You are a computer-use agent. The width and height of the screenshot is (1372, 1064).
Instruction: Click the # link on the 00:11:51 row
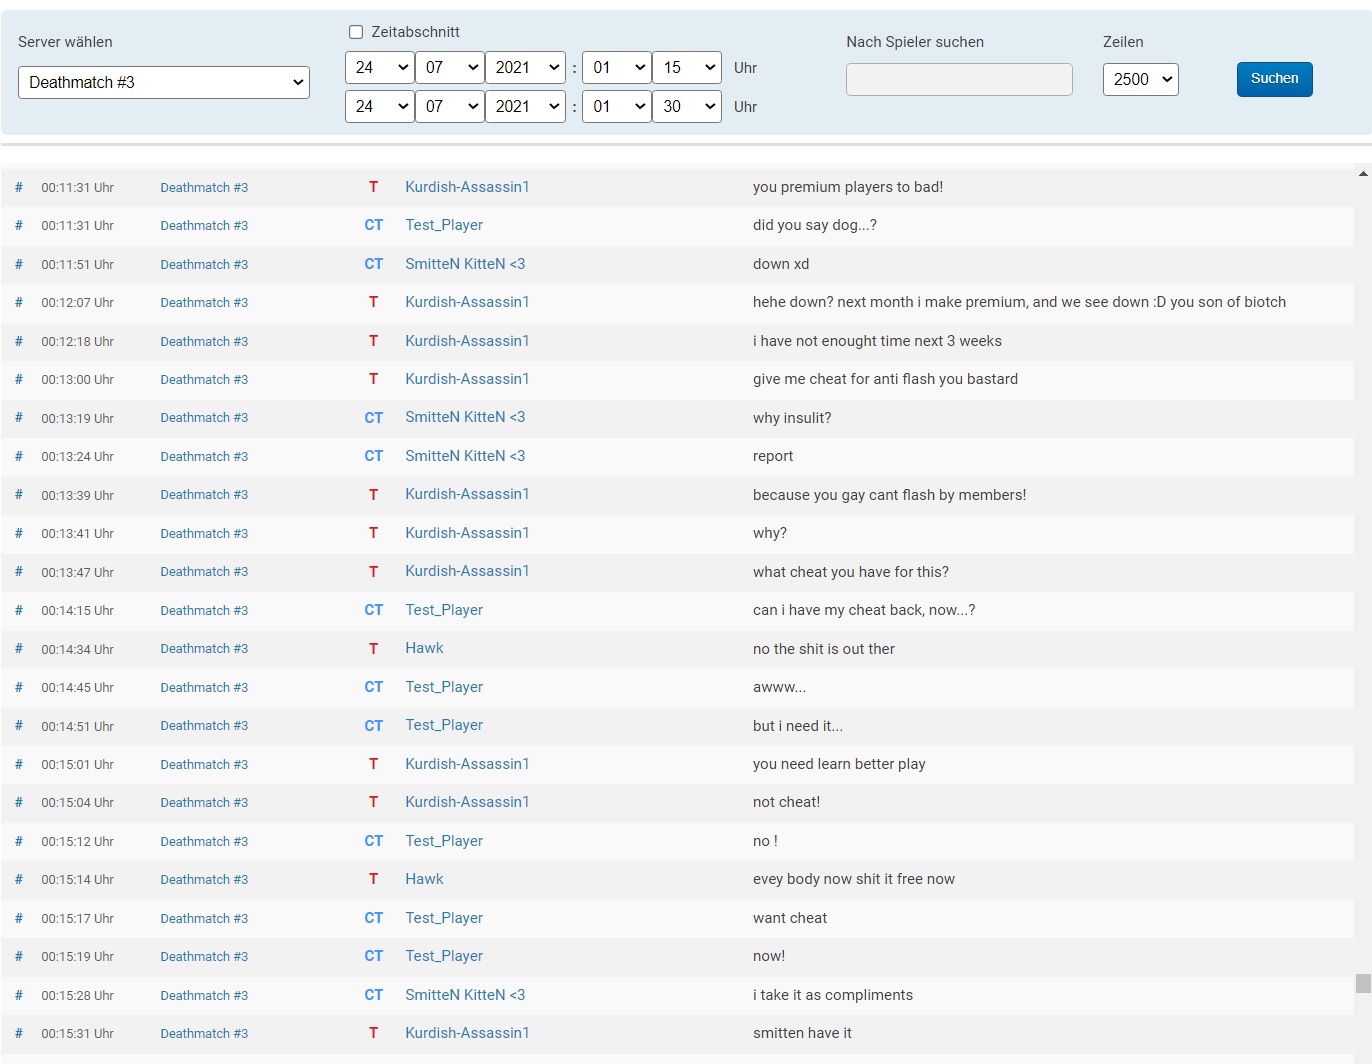18,264
